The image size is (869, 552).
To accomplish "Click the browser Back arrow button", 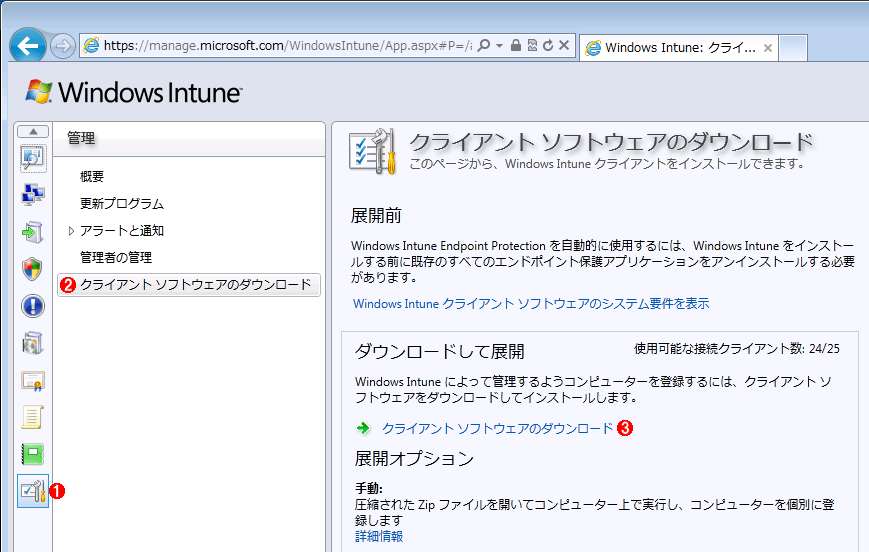I will point(27,45).
